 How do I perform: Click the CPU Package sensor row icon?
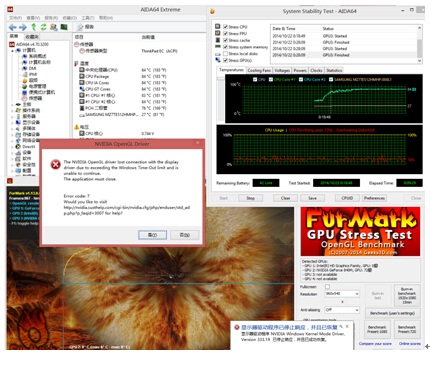coord(82,76)
